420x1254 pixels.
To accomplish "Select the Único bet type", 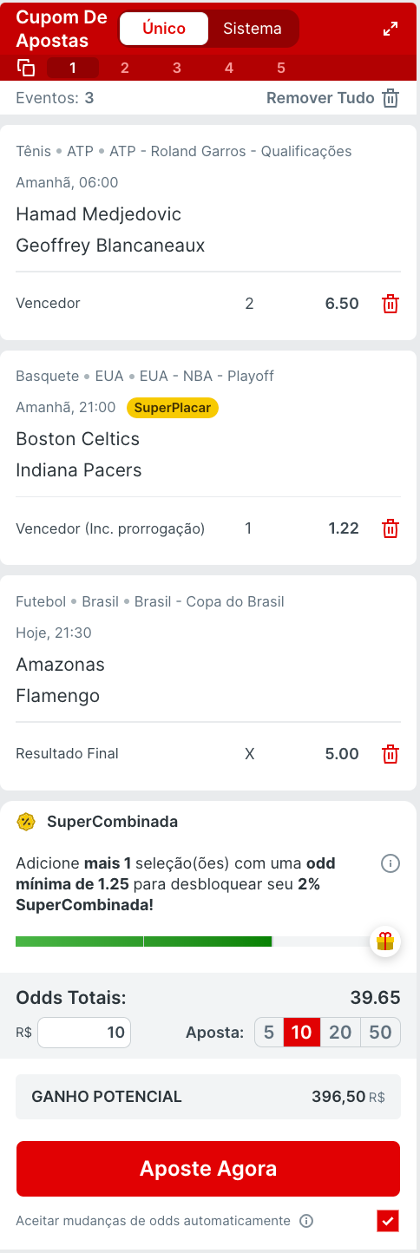I will (164, 29).
